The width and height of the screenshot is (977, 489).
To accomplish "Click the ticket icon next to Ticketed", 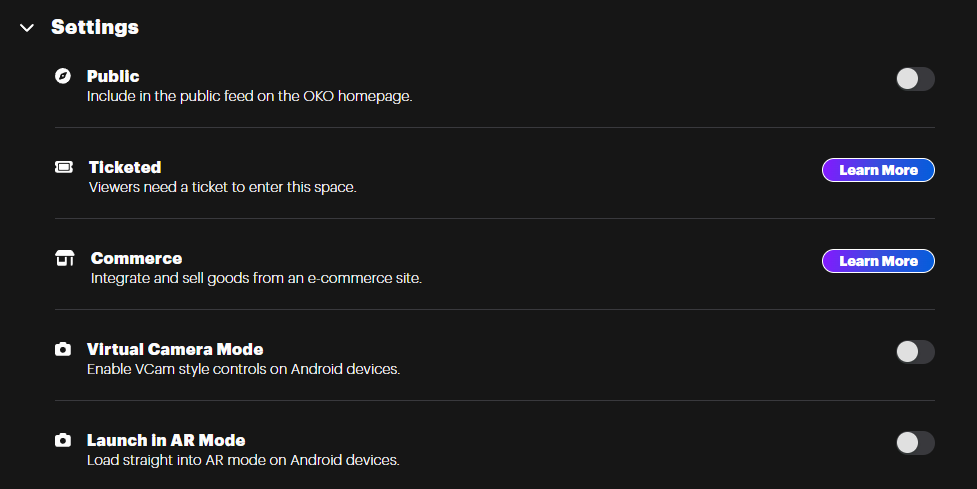I will coord(64,167).
